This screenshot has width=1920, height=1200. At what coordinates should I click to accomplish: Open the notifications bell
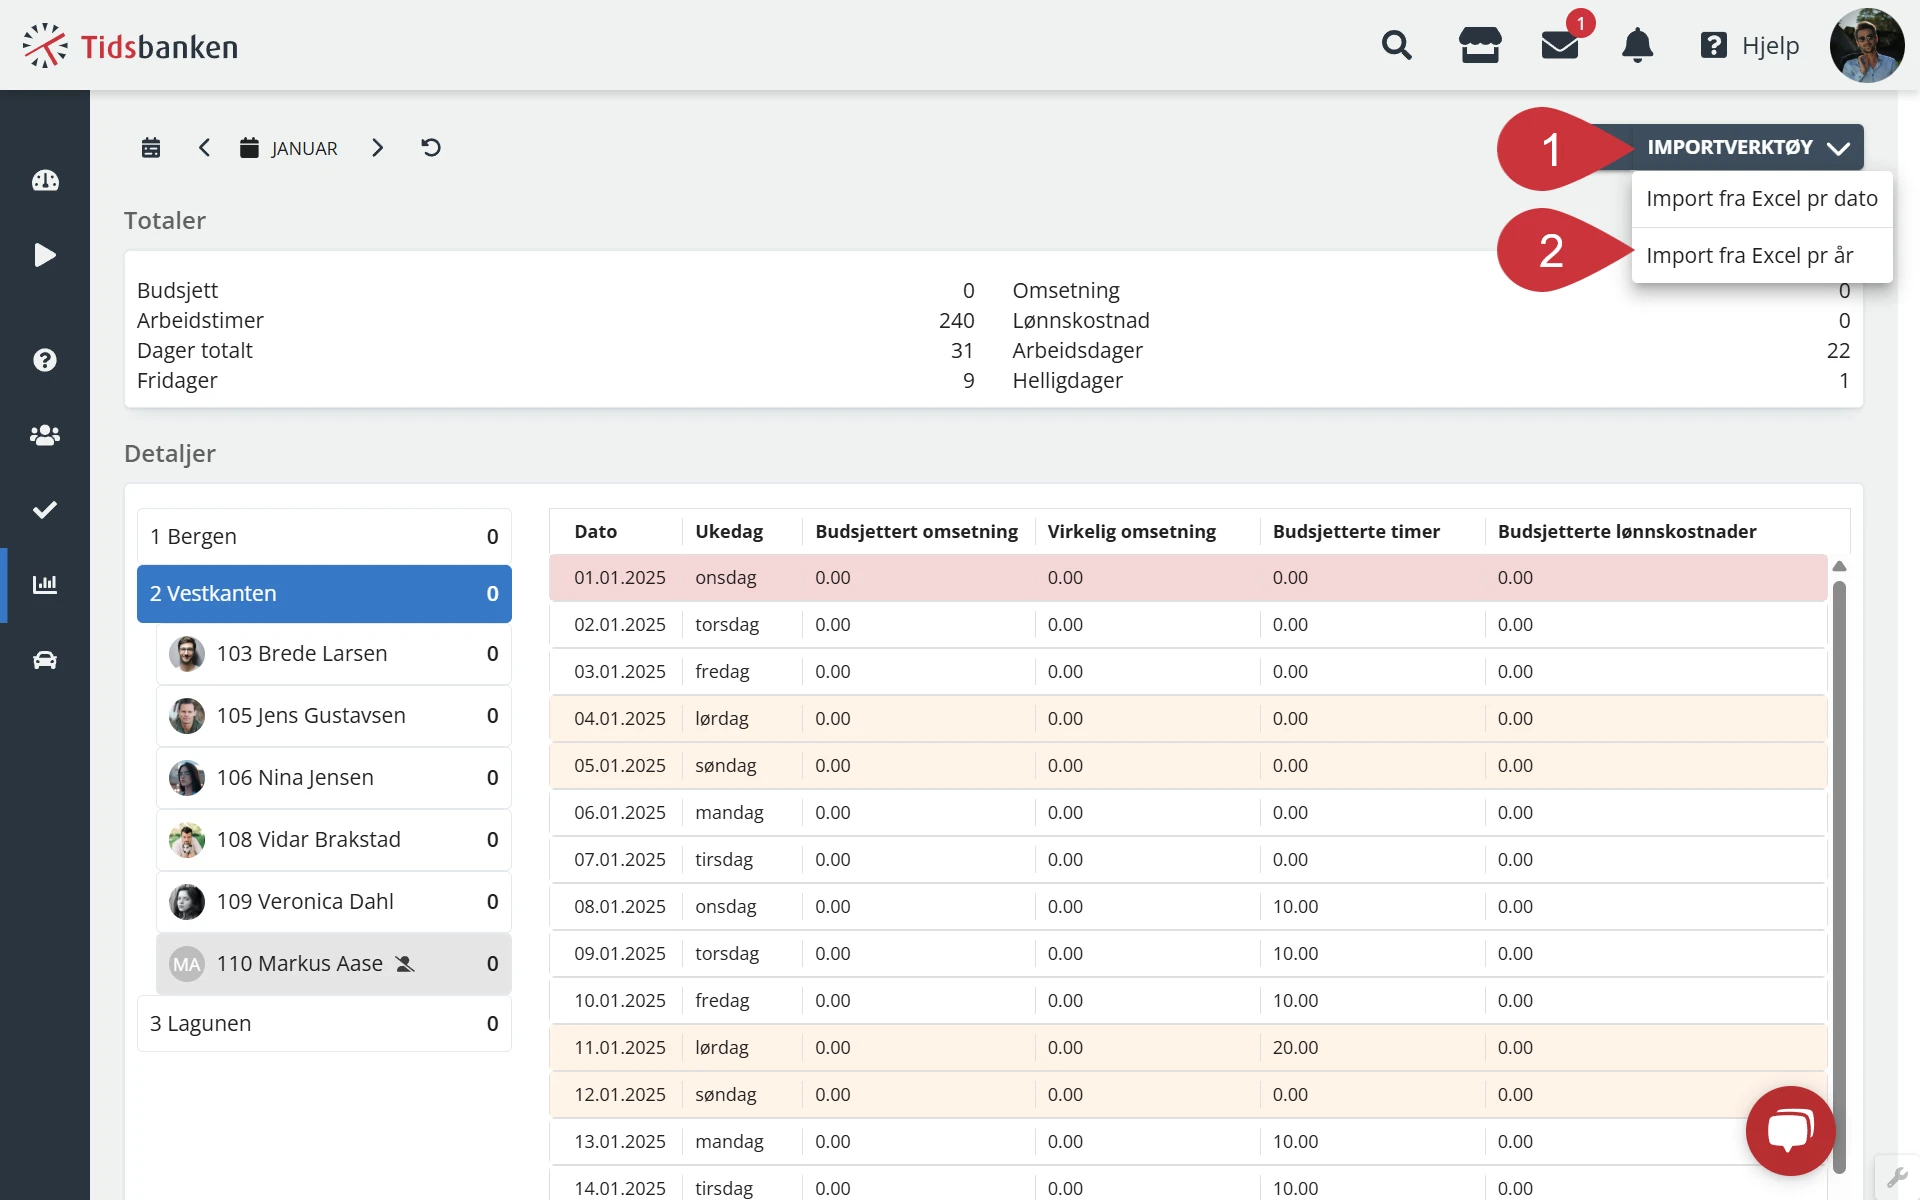point(1637,46)
